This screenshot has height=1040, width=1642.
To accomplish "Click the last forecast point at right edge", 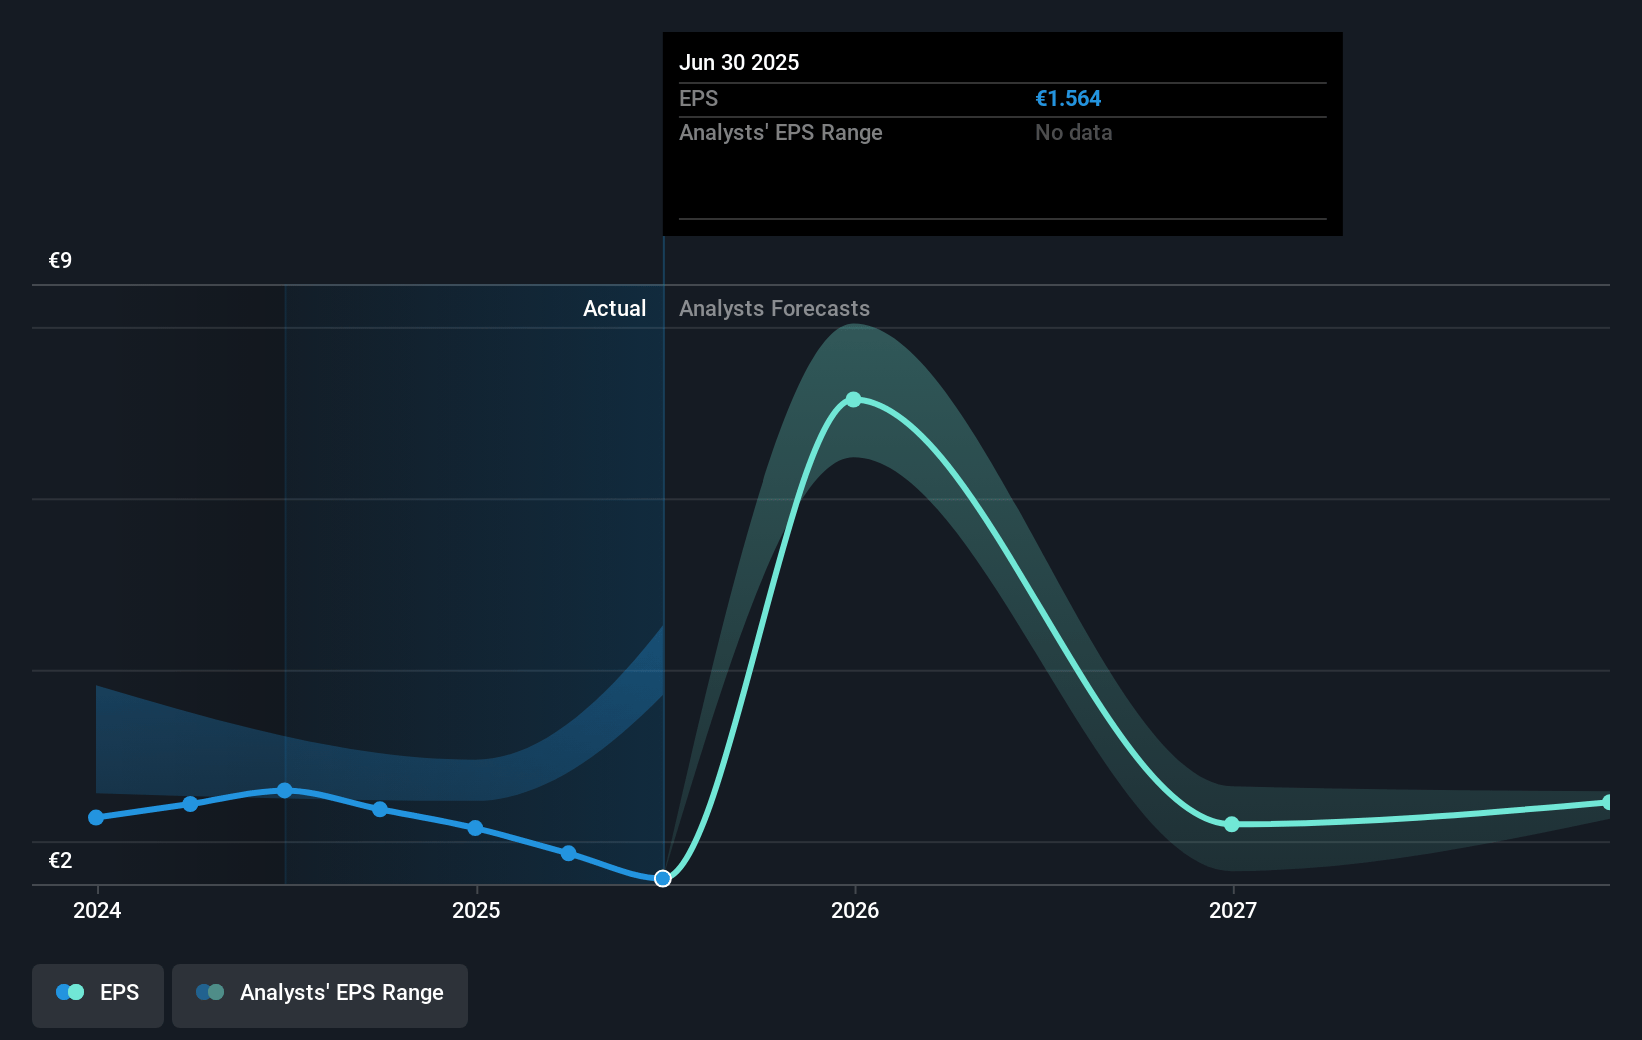I will (1608, 802).
